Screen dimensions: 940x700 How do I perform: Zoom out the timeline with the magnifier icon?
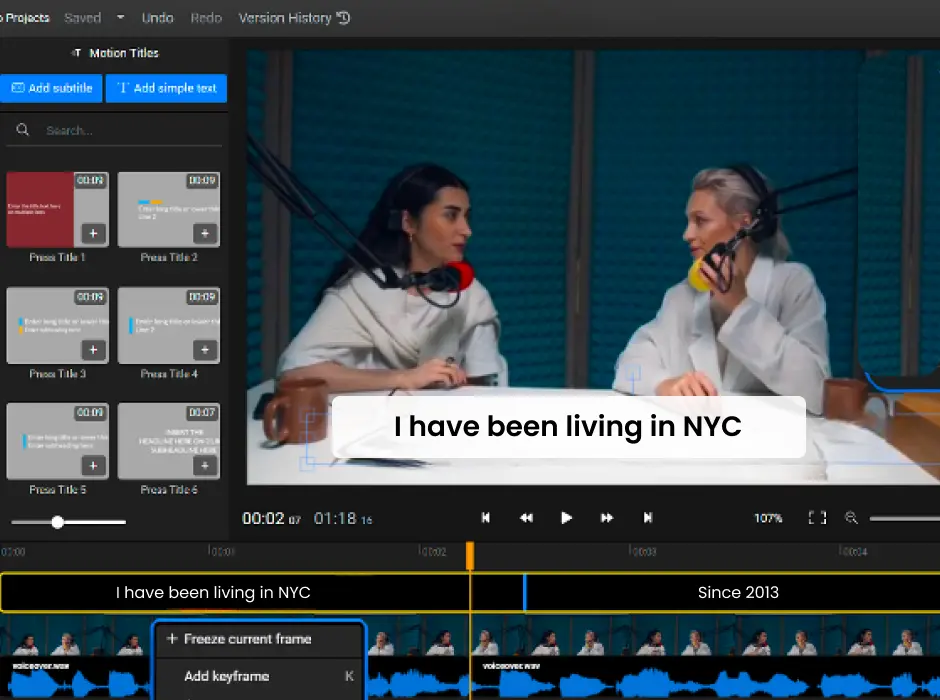click(851, 518)
